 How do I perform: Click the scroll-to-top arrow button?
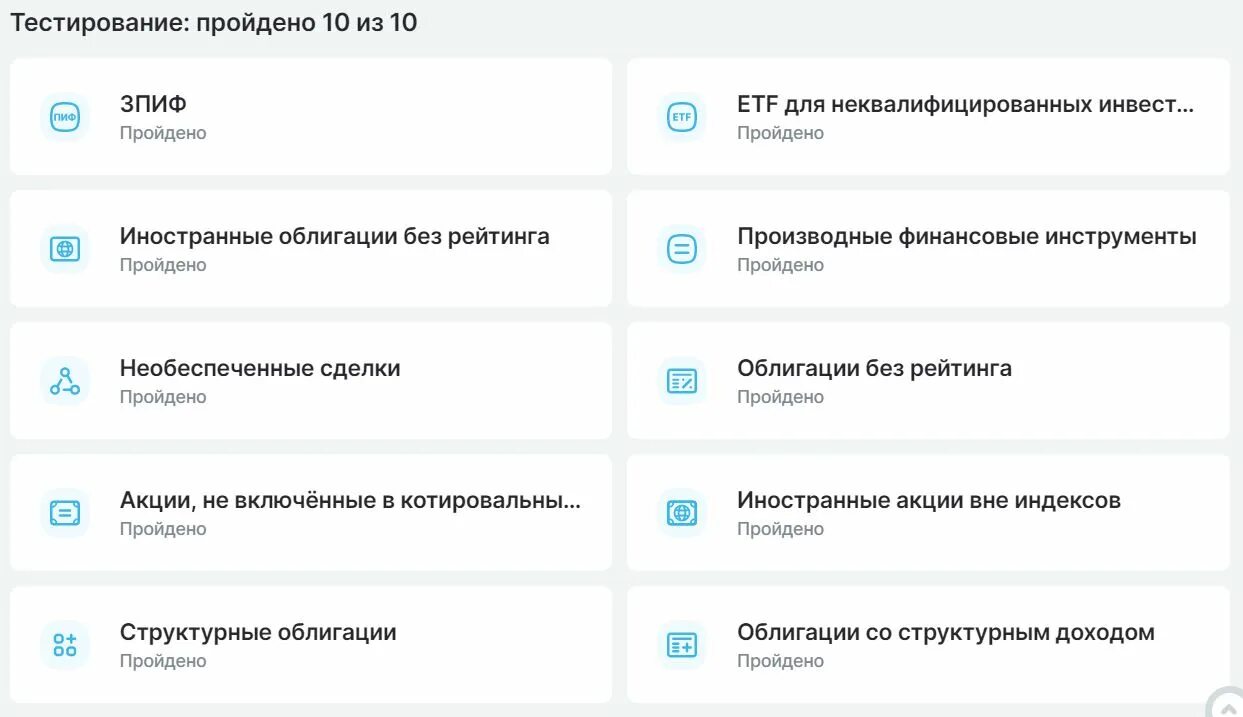click(x=1225, y=703)
